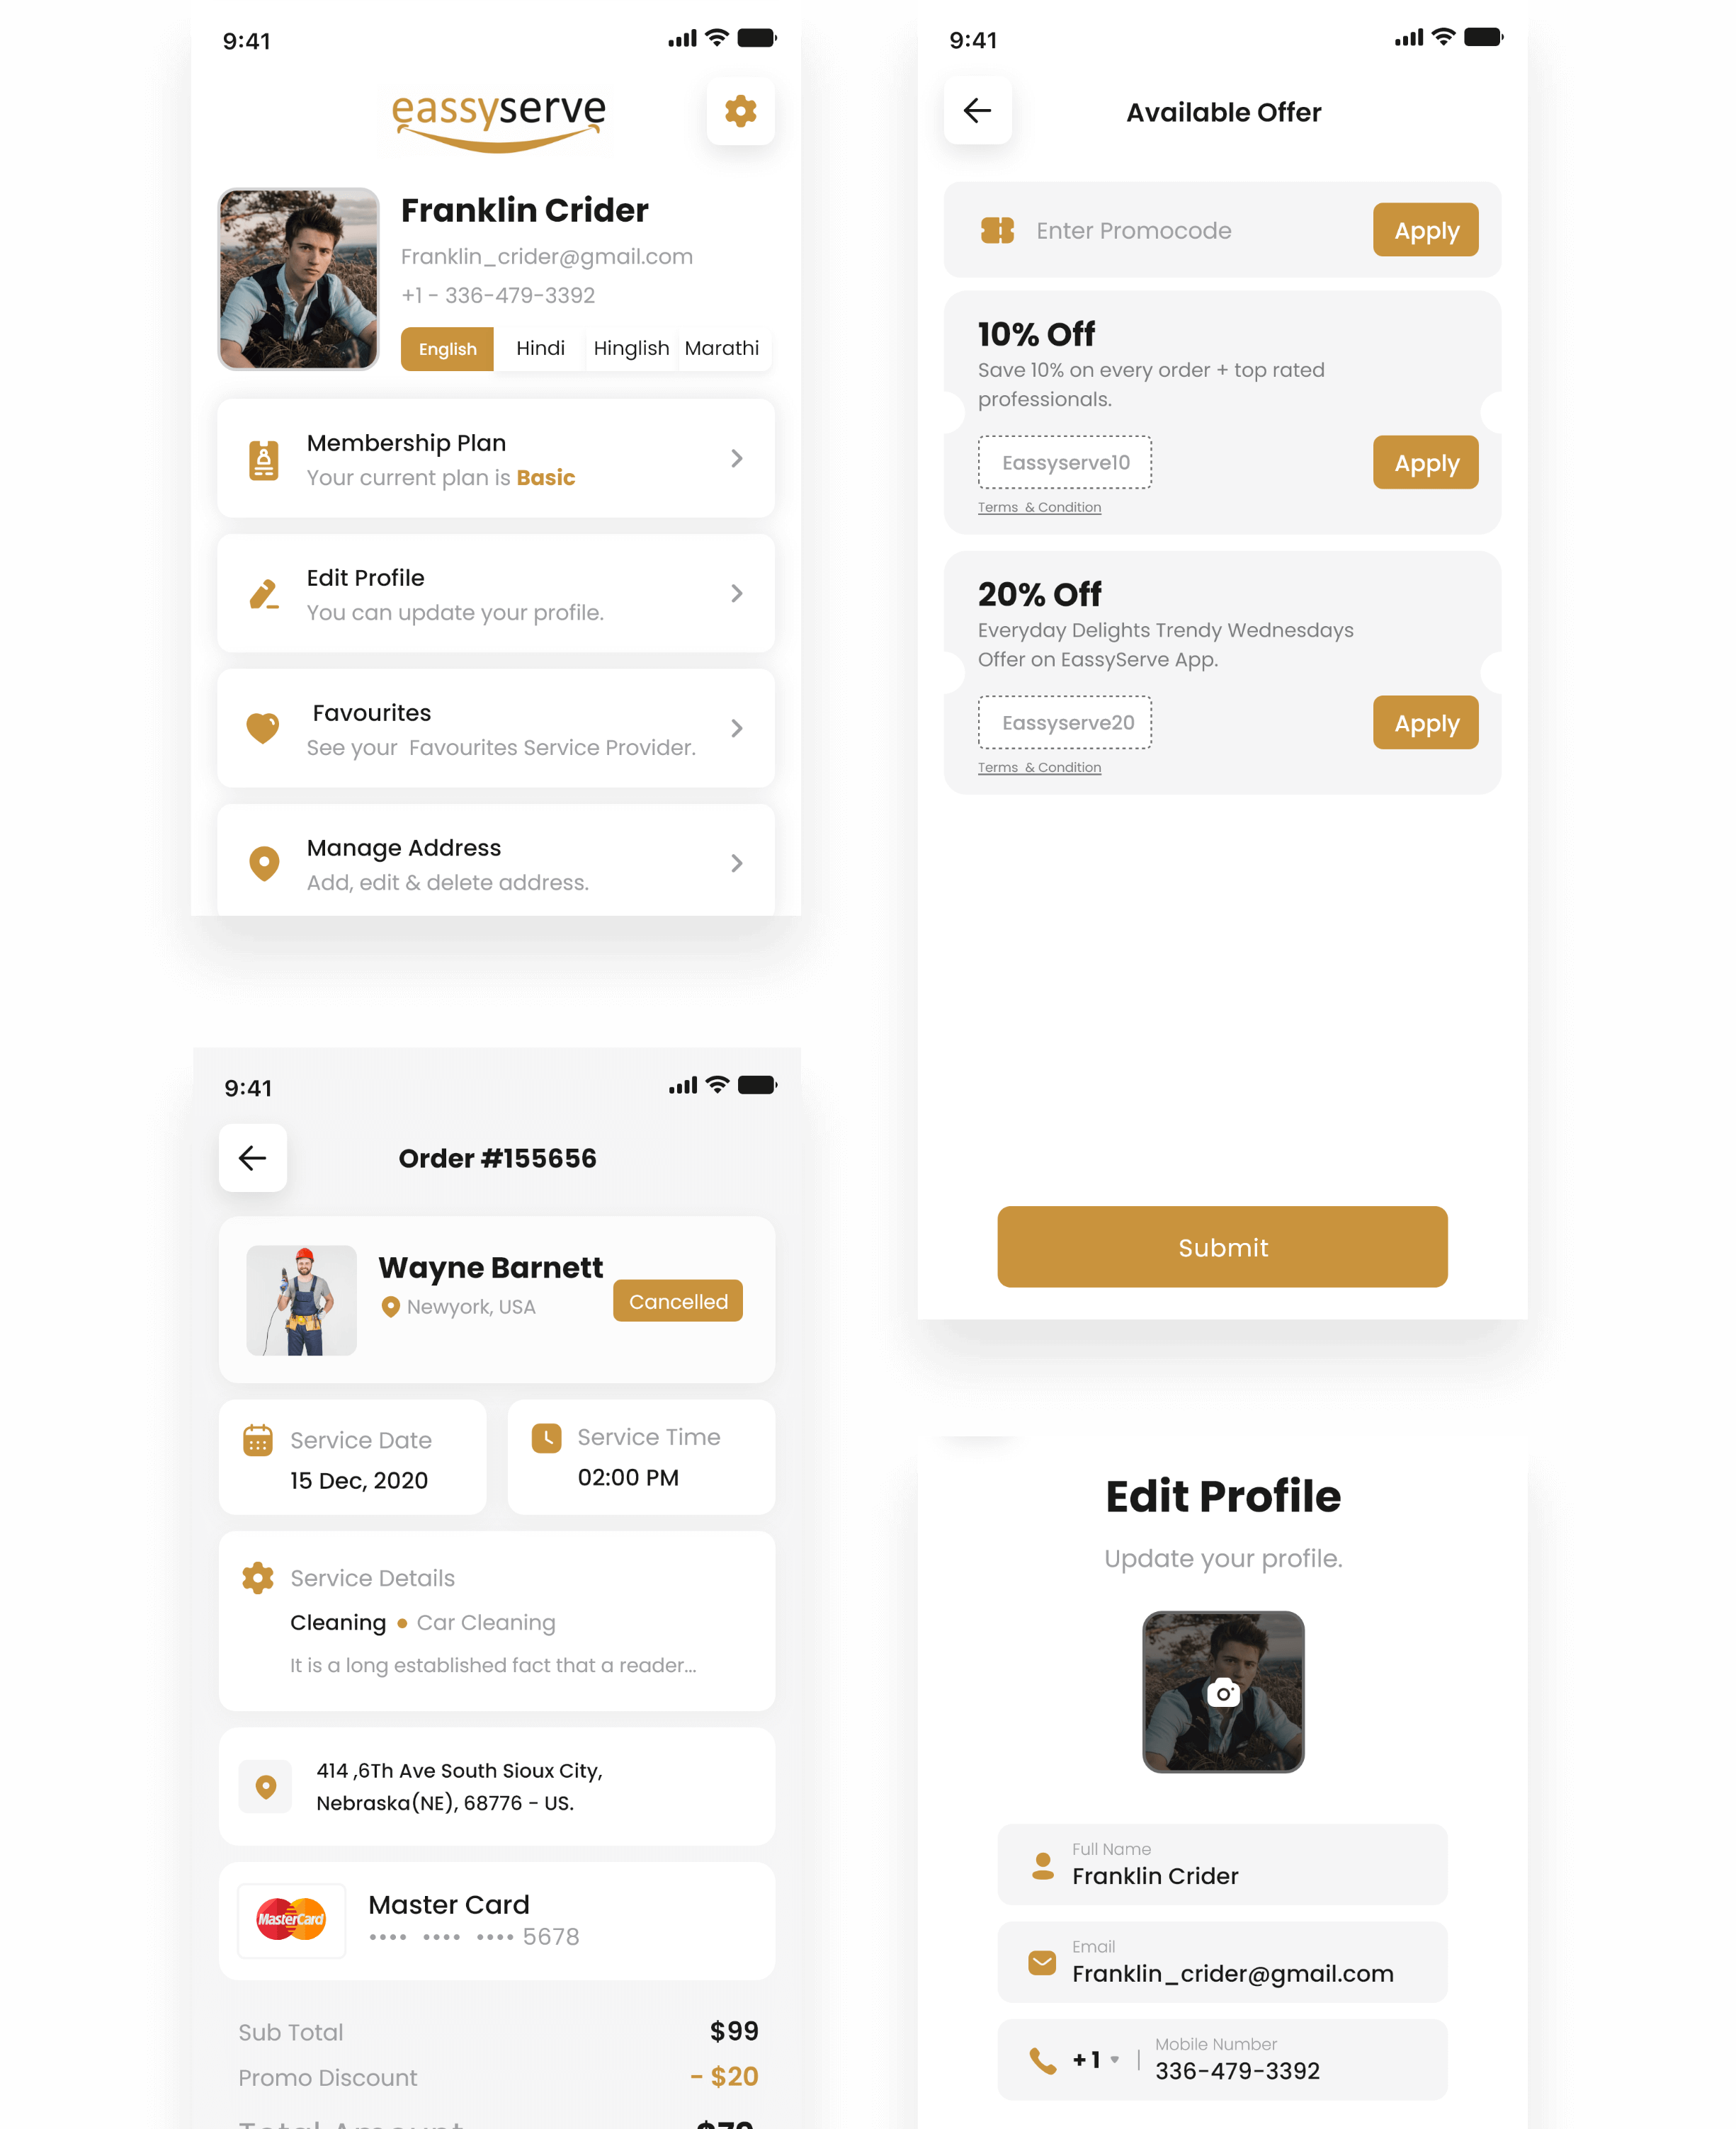Select English language toggle on profile

[x=446, y=346]
